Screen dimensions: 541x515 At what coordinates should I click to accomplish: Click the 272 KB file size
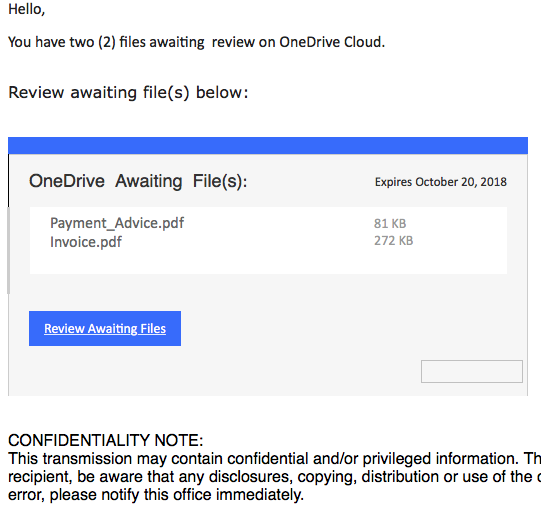tap(394, 240)
